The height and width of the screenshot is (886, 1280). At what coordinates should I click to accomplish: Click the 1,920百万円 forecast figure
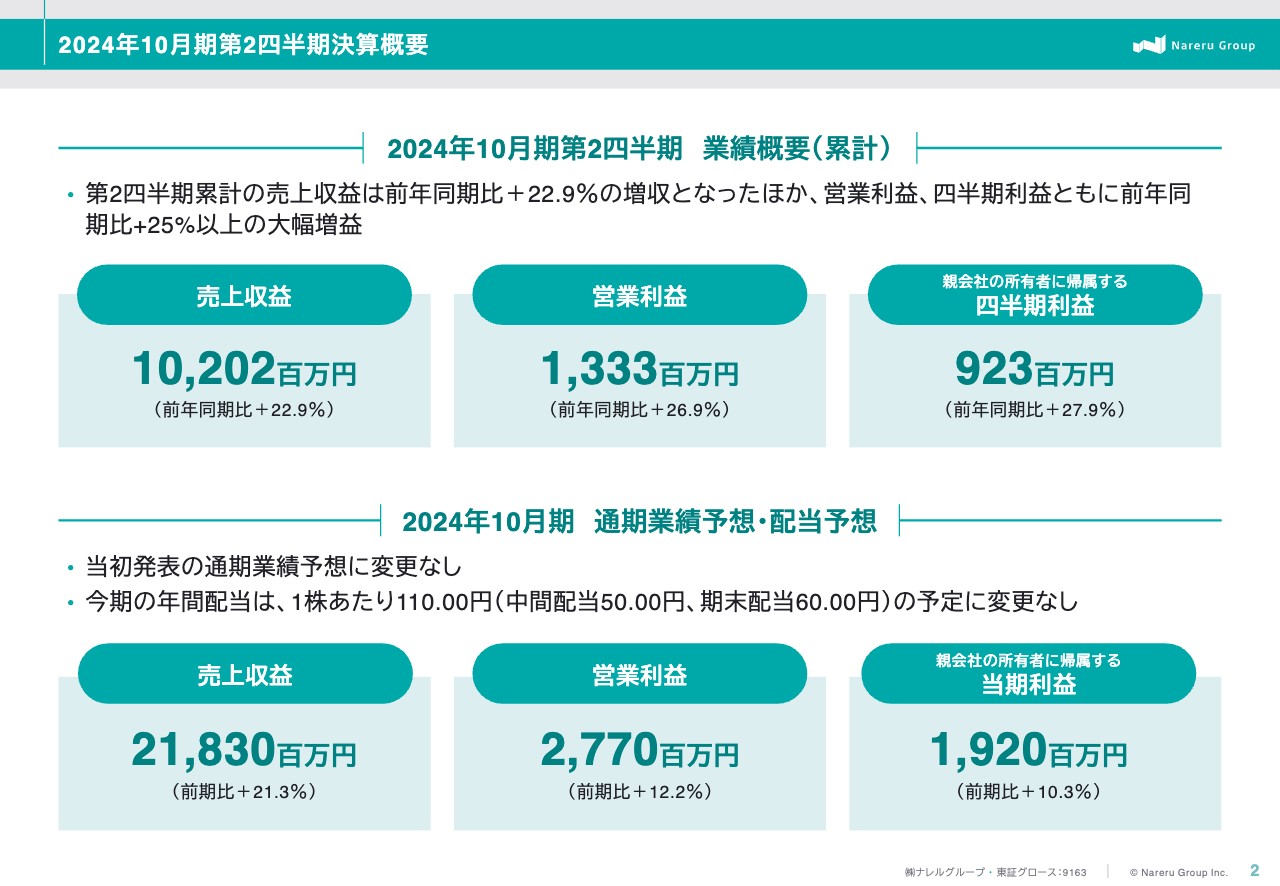click(x=1028, y=751)
